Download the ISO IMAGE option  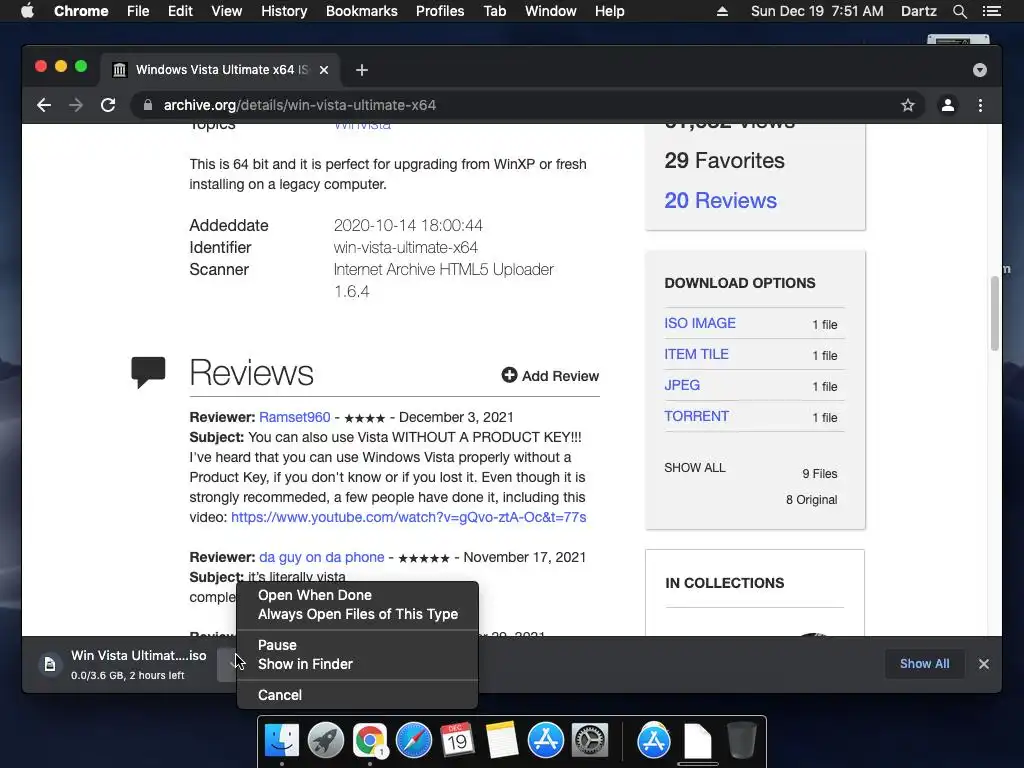click(699, 323)
